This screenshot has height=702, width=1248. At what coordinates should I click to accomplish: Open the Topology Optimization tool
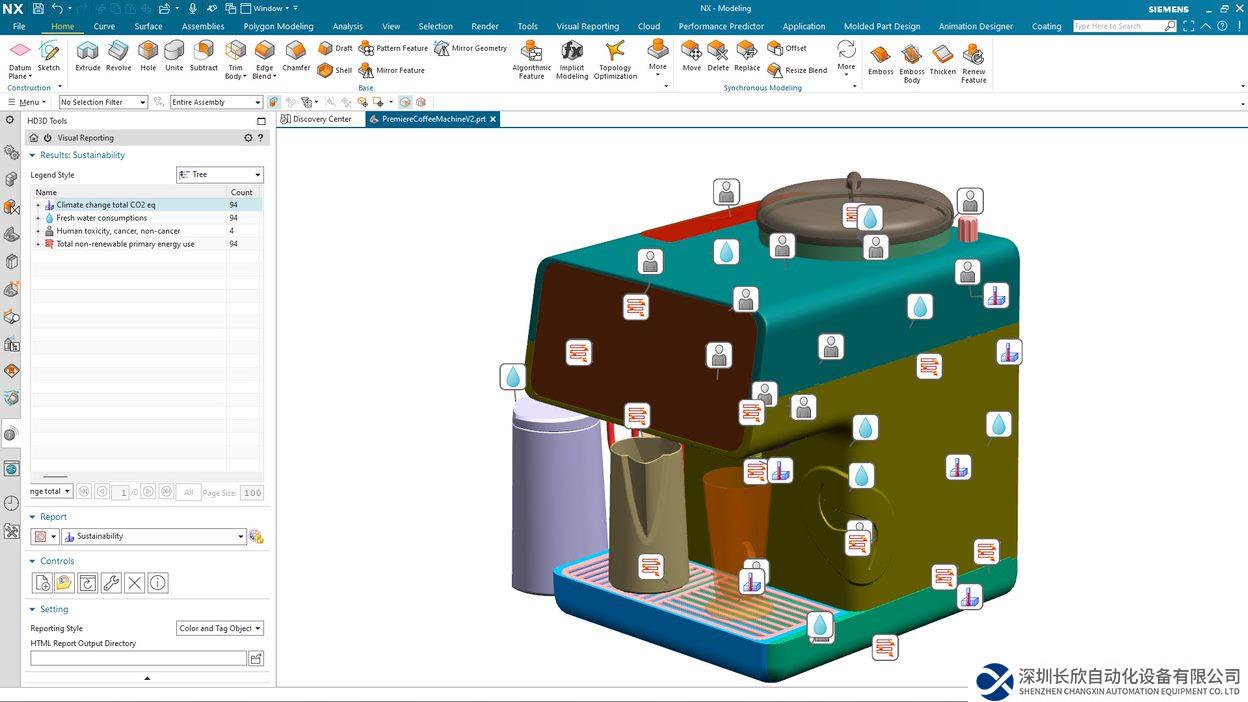(615, 58)
